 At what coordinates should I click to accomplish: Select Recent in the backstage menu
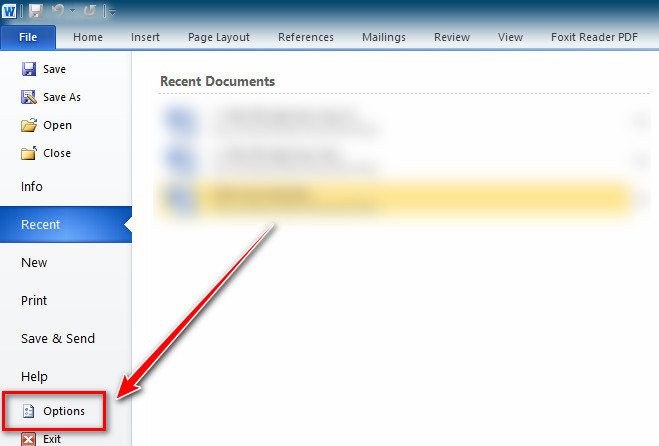point(66,224)
